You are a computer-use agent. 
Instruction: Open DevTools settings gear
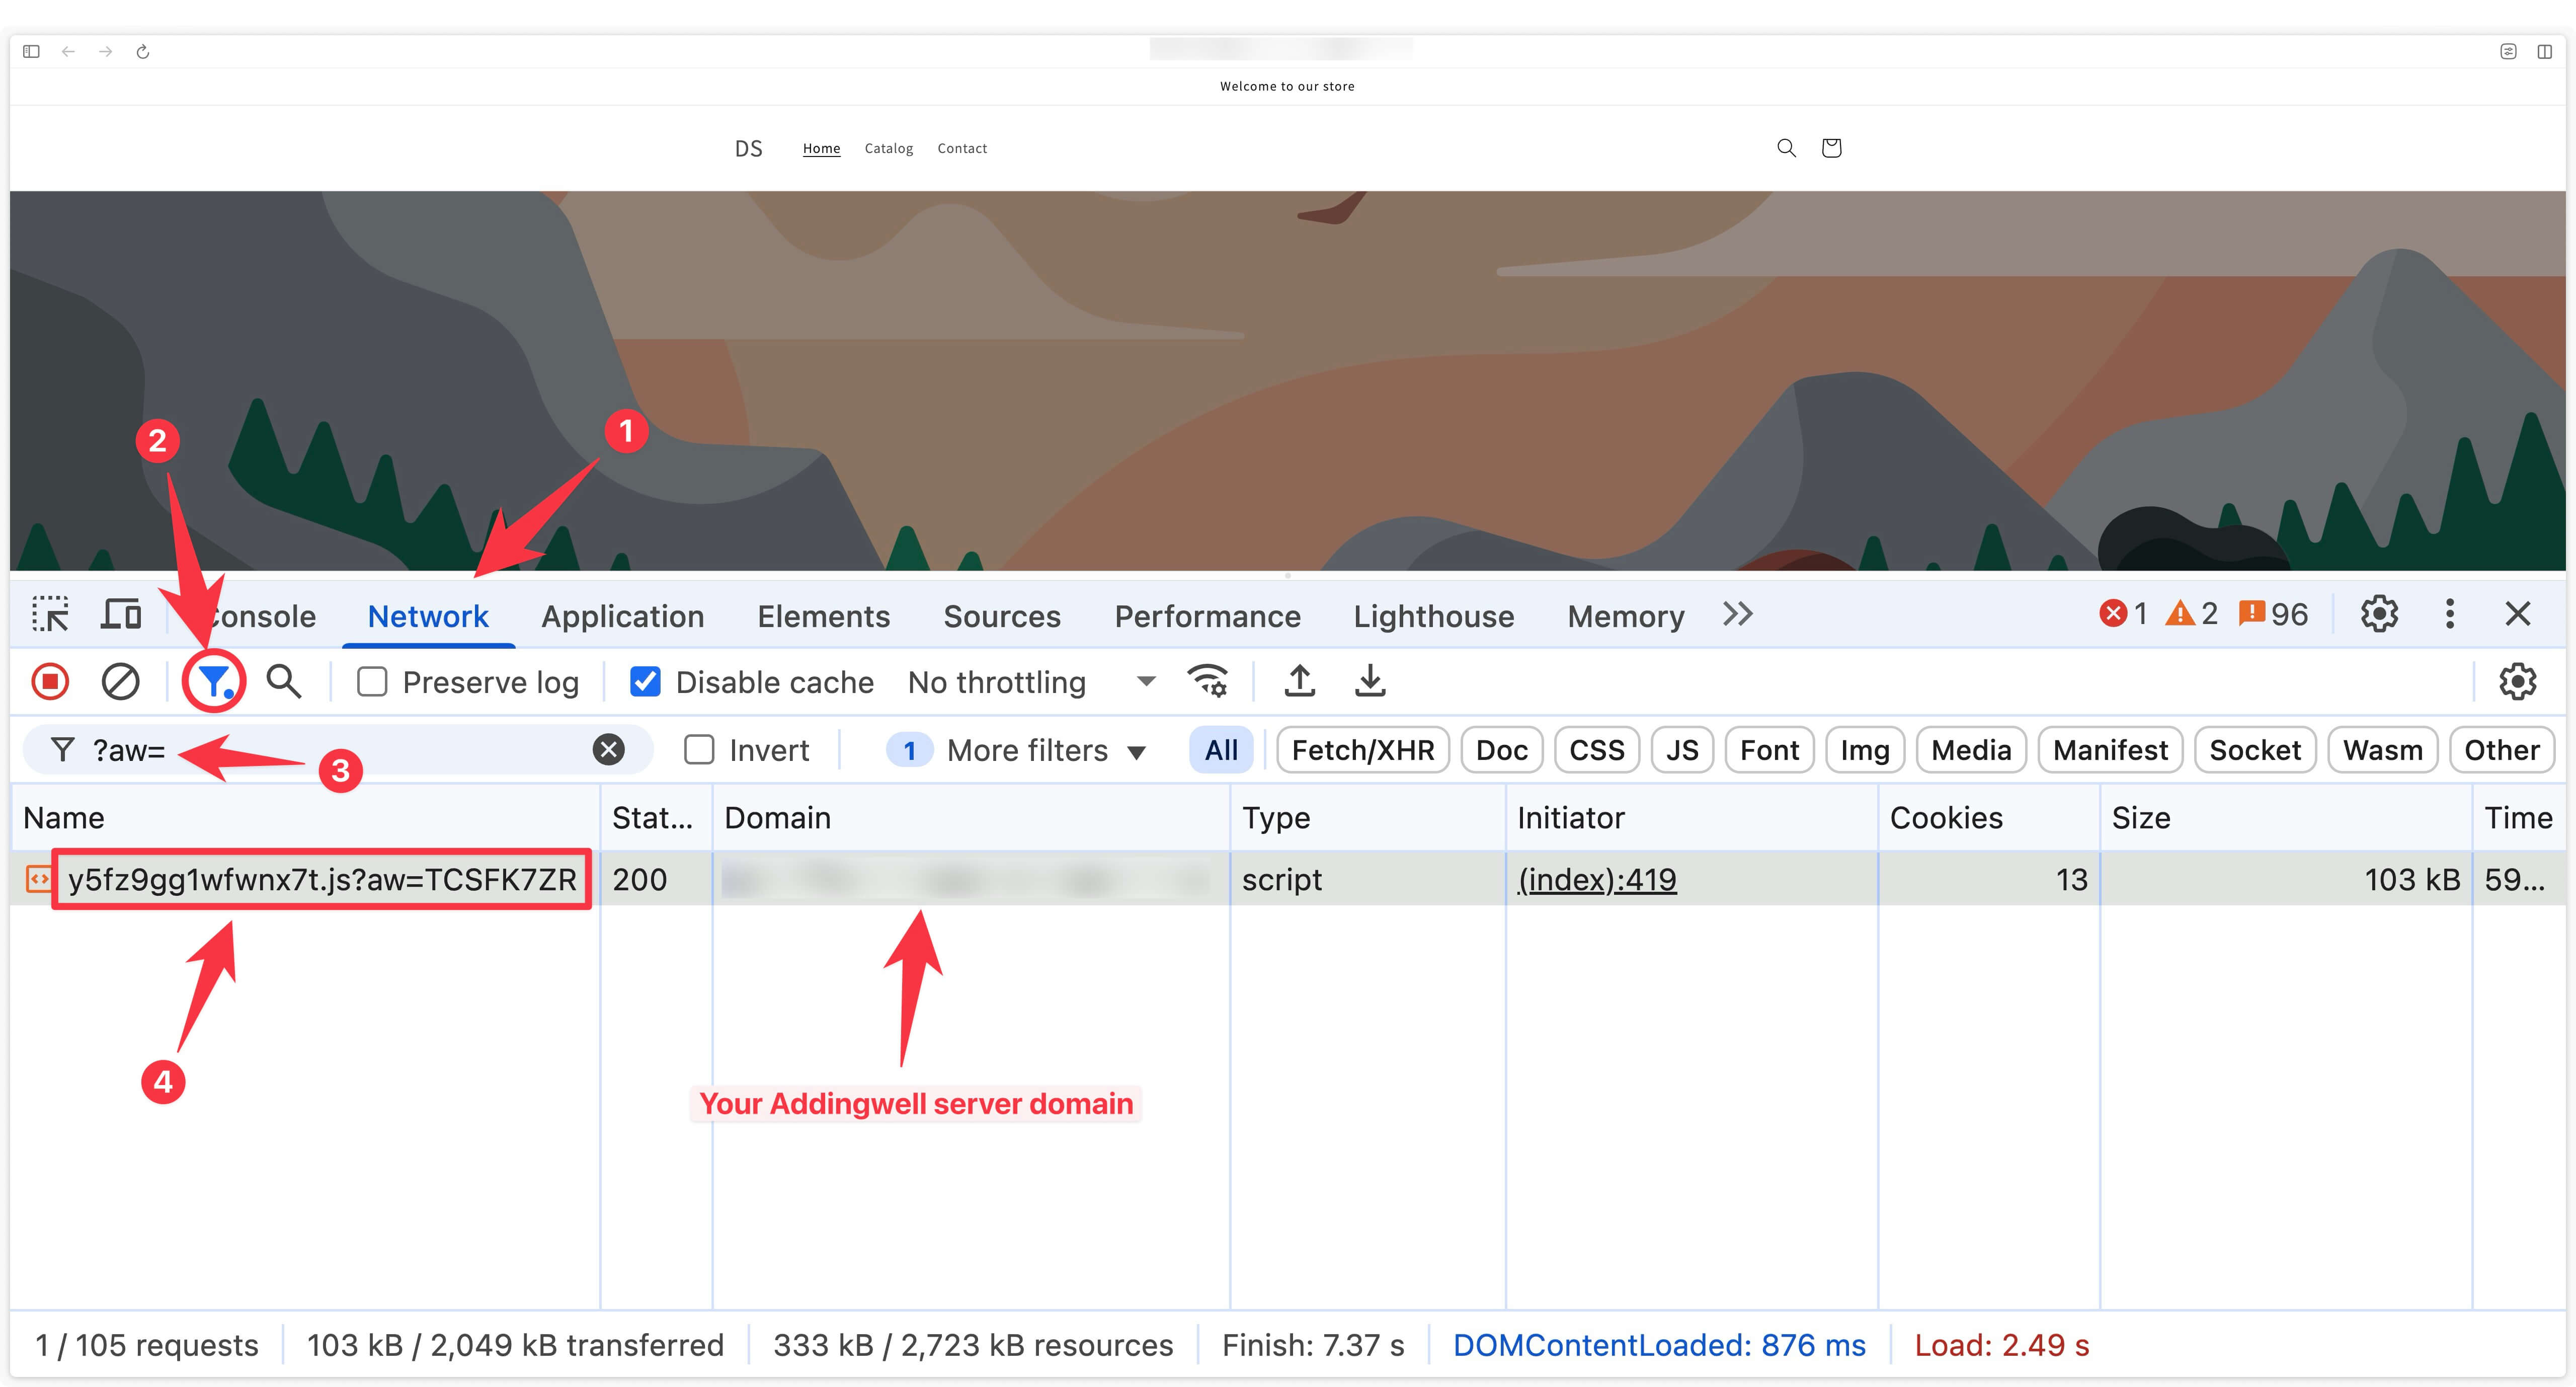tap(2379, 614)
